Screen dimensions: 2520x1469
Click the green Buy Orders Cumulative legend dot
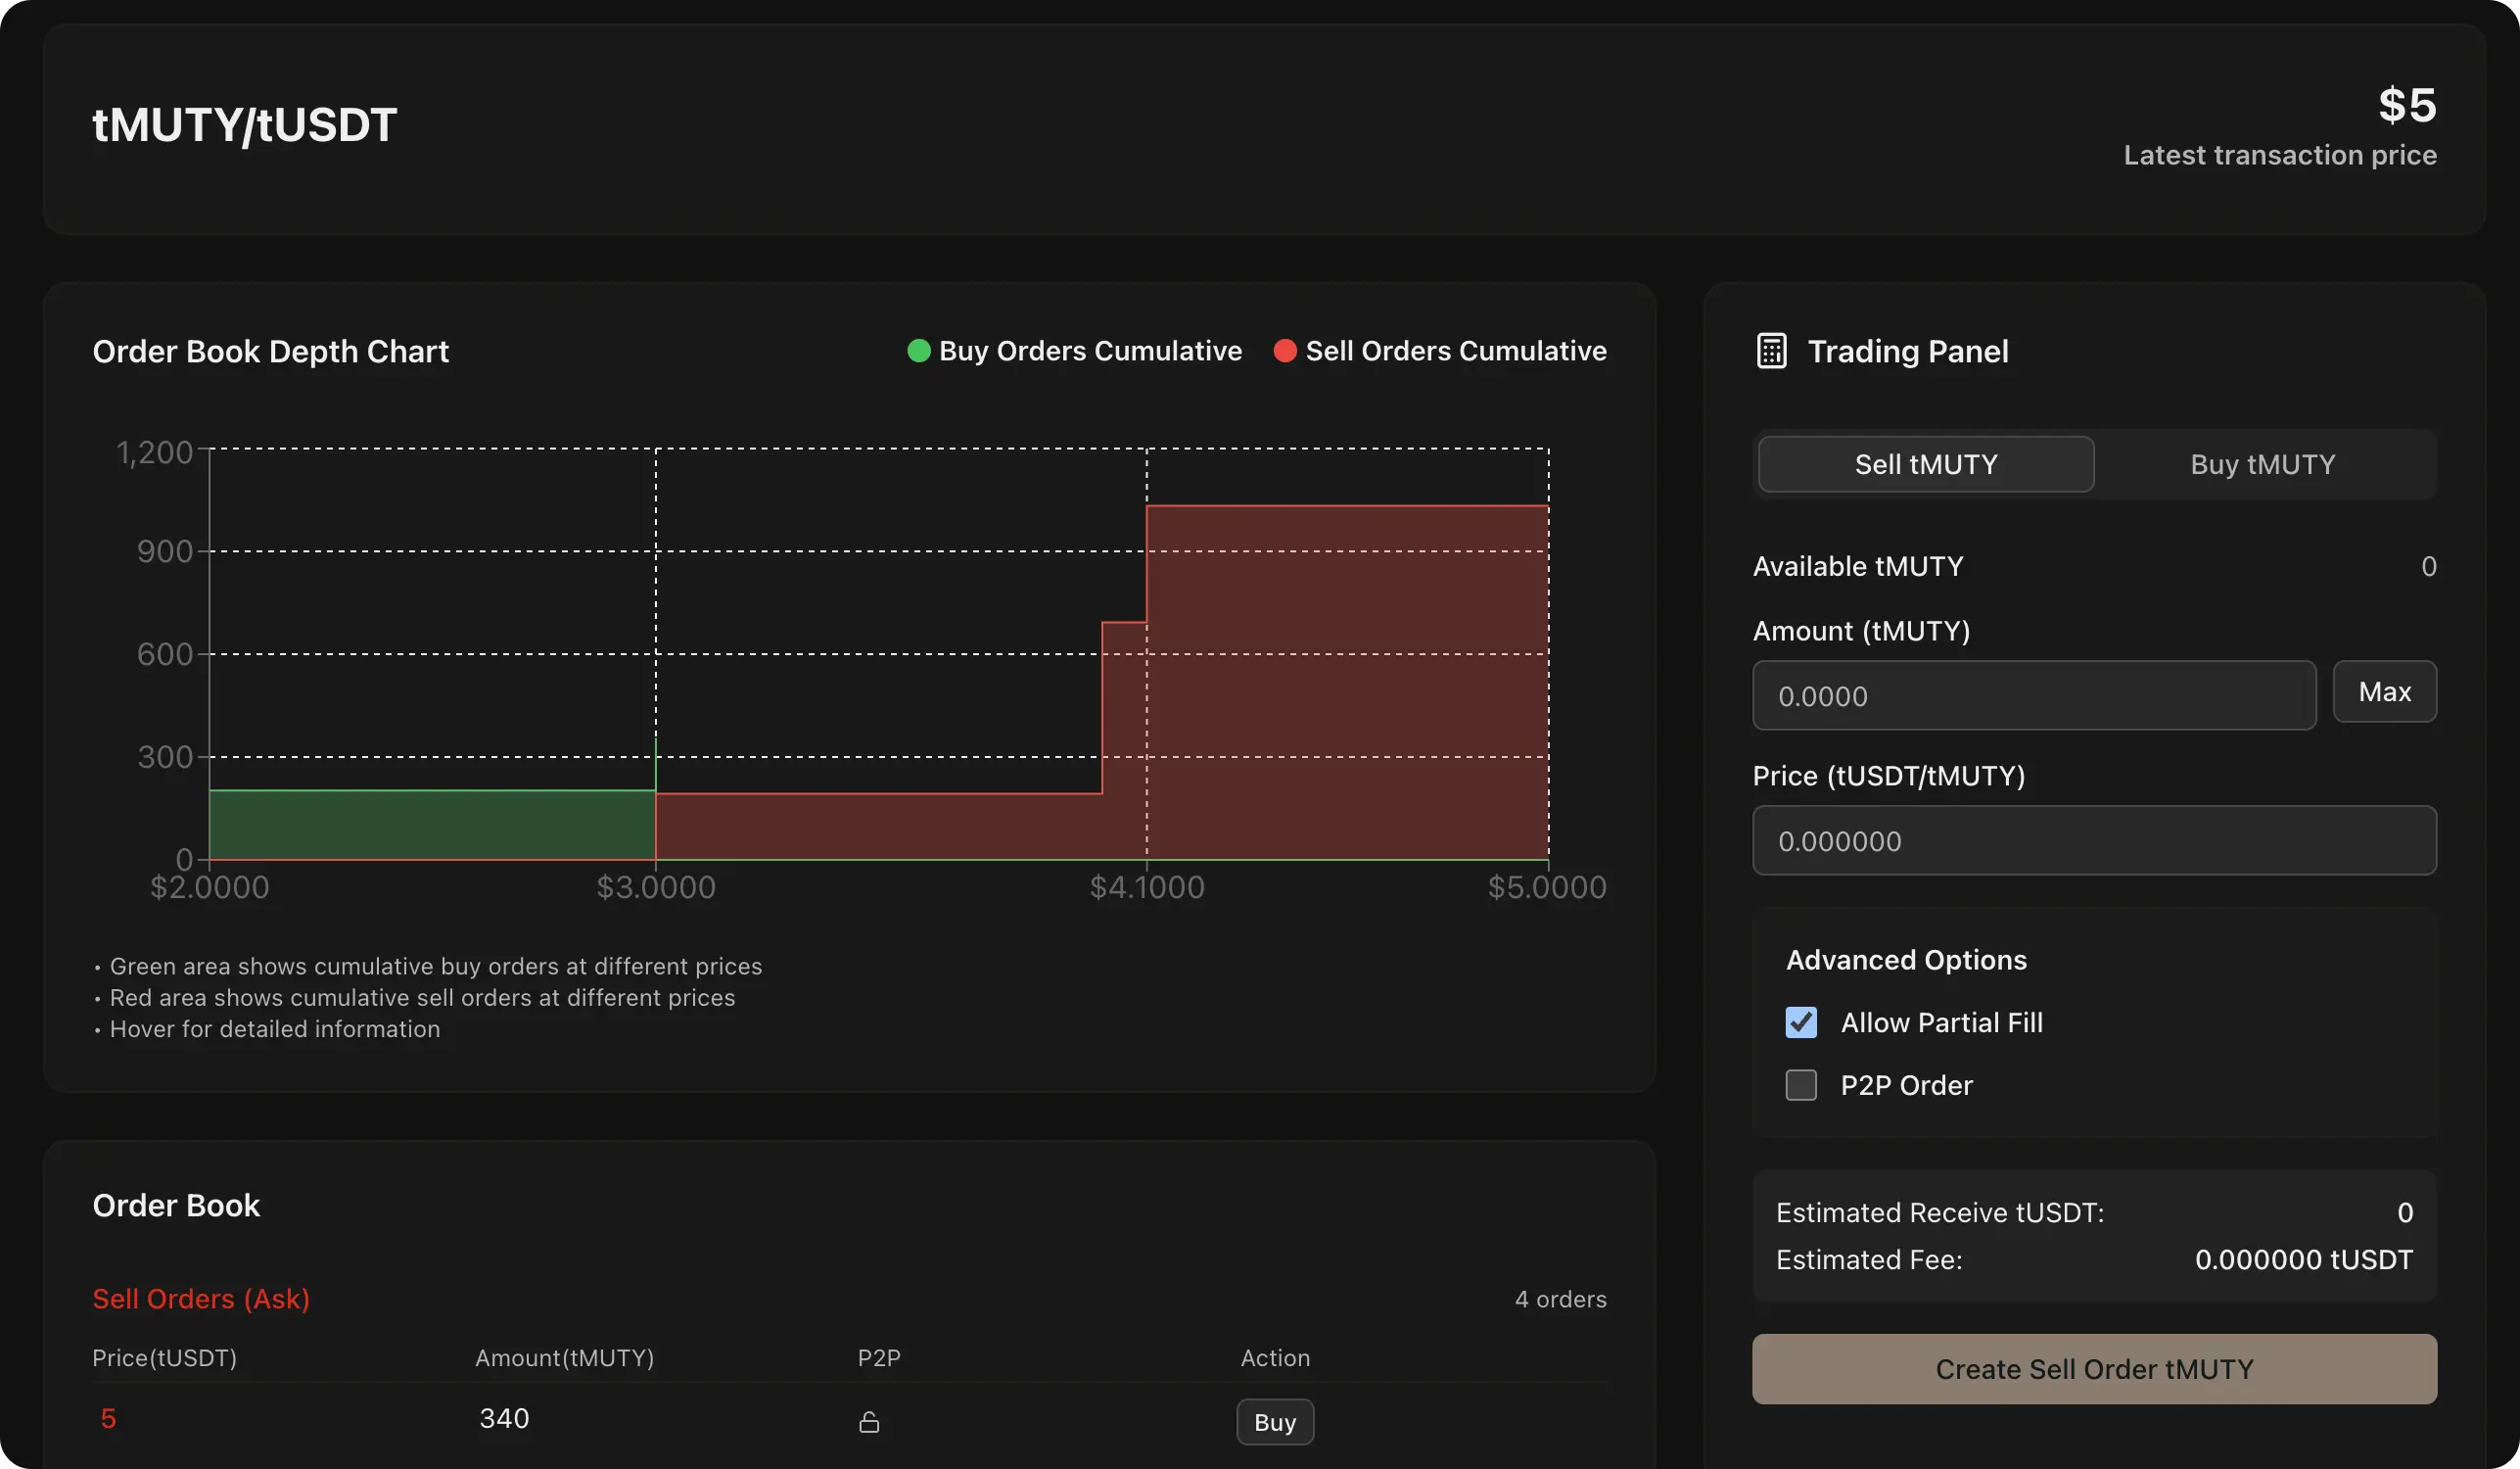point(918,351)
